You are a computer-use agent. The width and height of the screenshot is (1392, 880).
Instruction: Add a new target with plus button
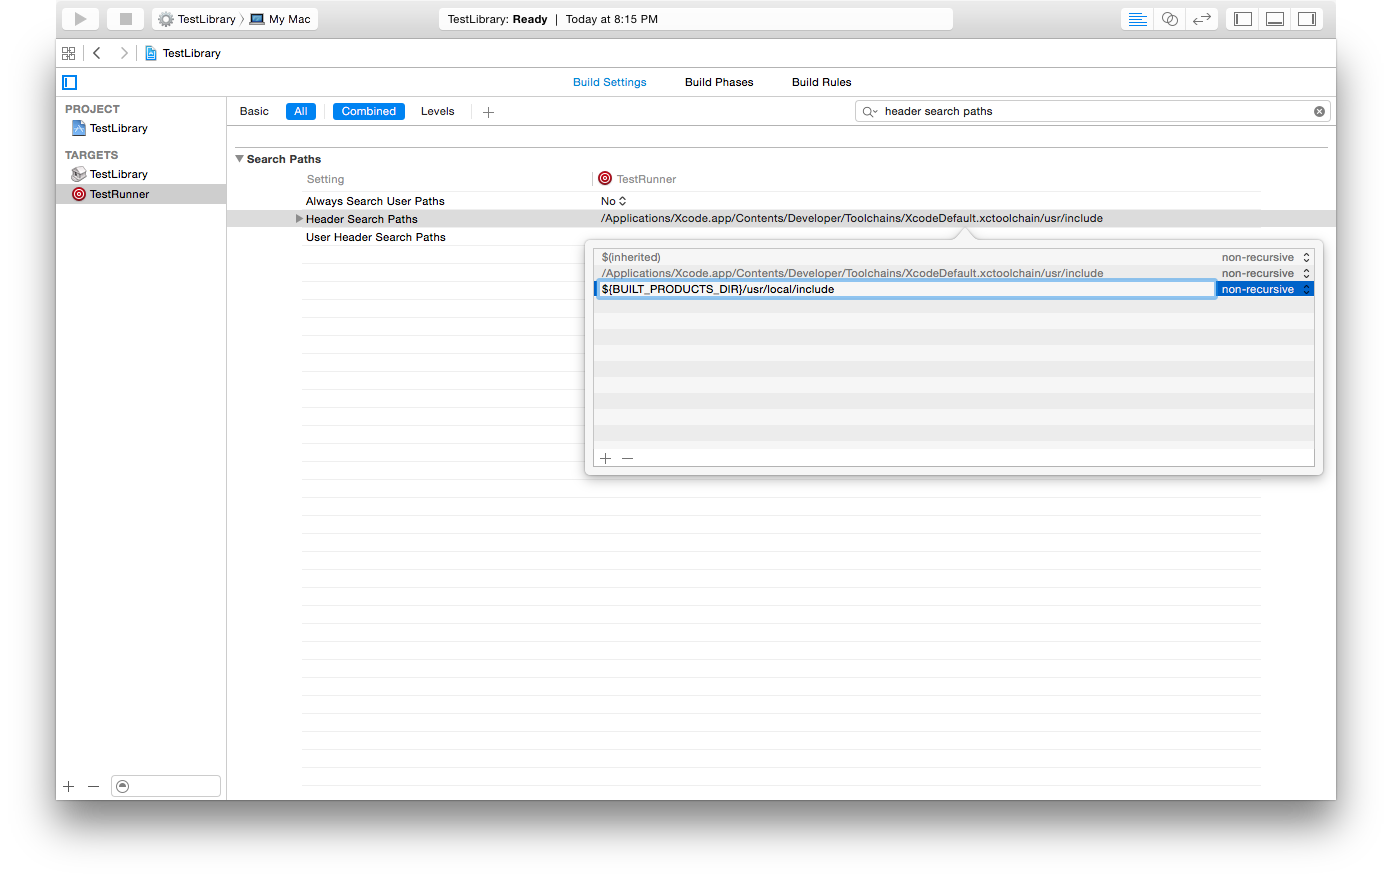(x=68, y=787)
